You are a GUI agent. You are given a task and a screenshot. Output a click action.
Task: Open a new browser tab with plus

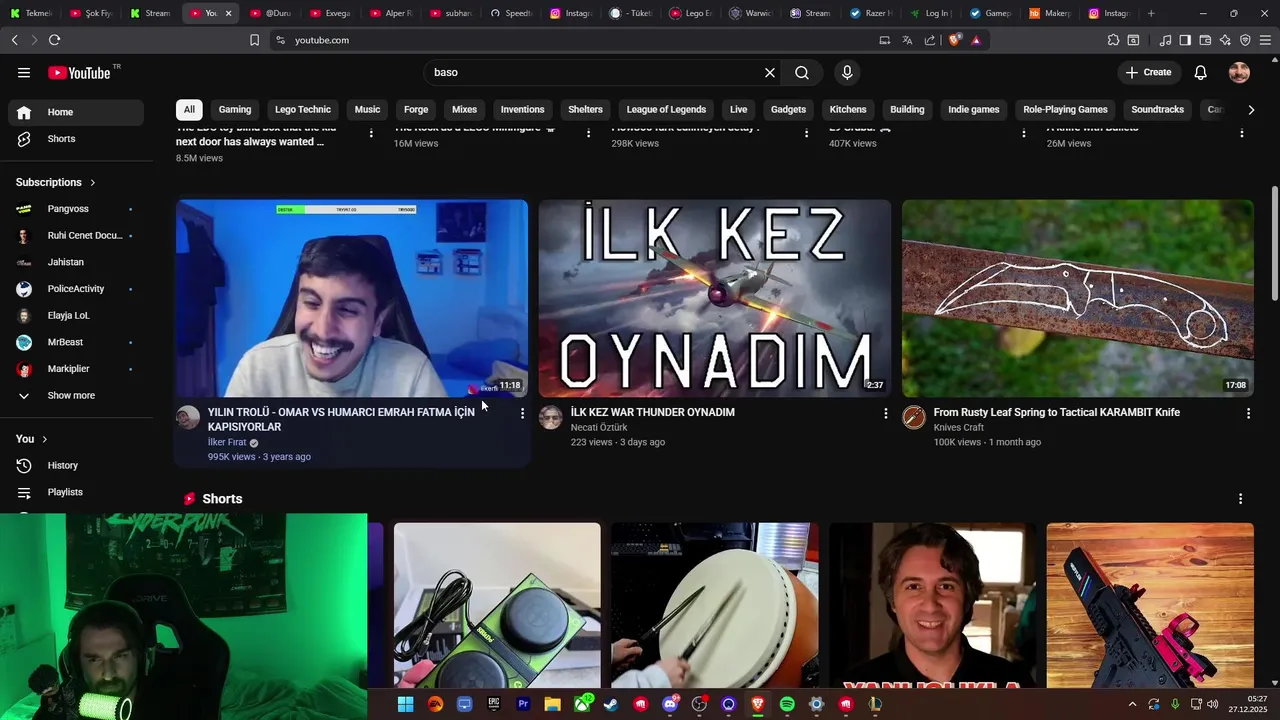(x=1151, y=13)
